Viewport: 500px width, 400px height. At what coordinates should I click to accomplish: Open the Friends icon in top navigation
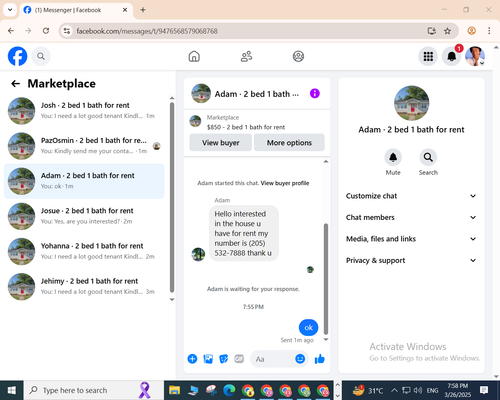coord(246,56)
